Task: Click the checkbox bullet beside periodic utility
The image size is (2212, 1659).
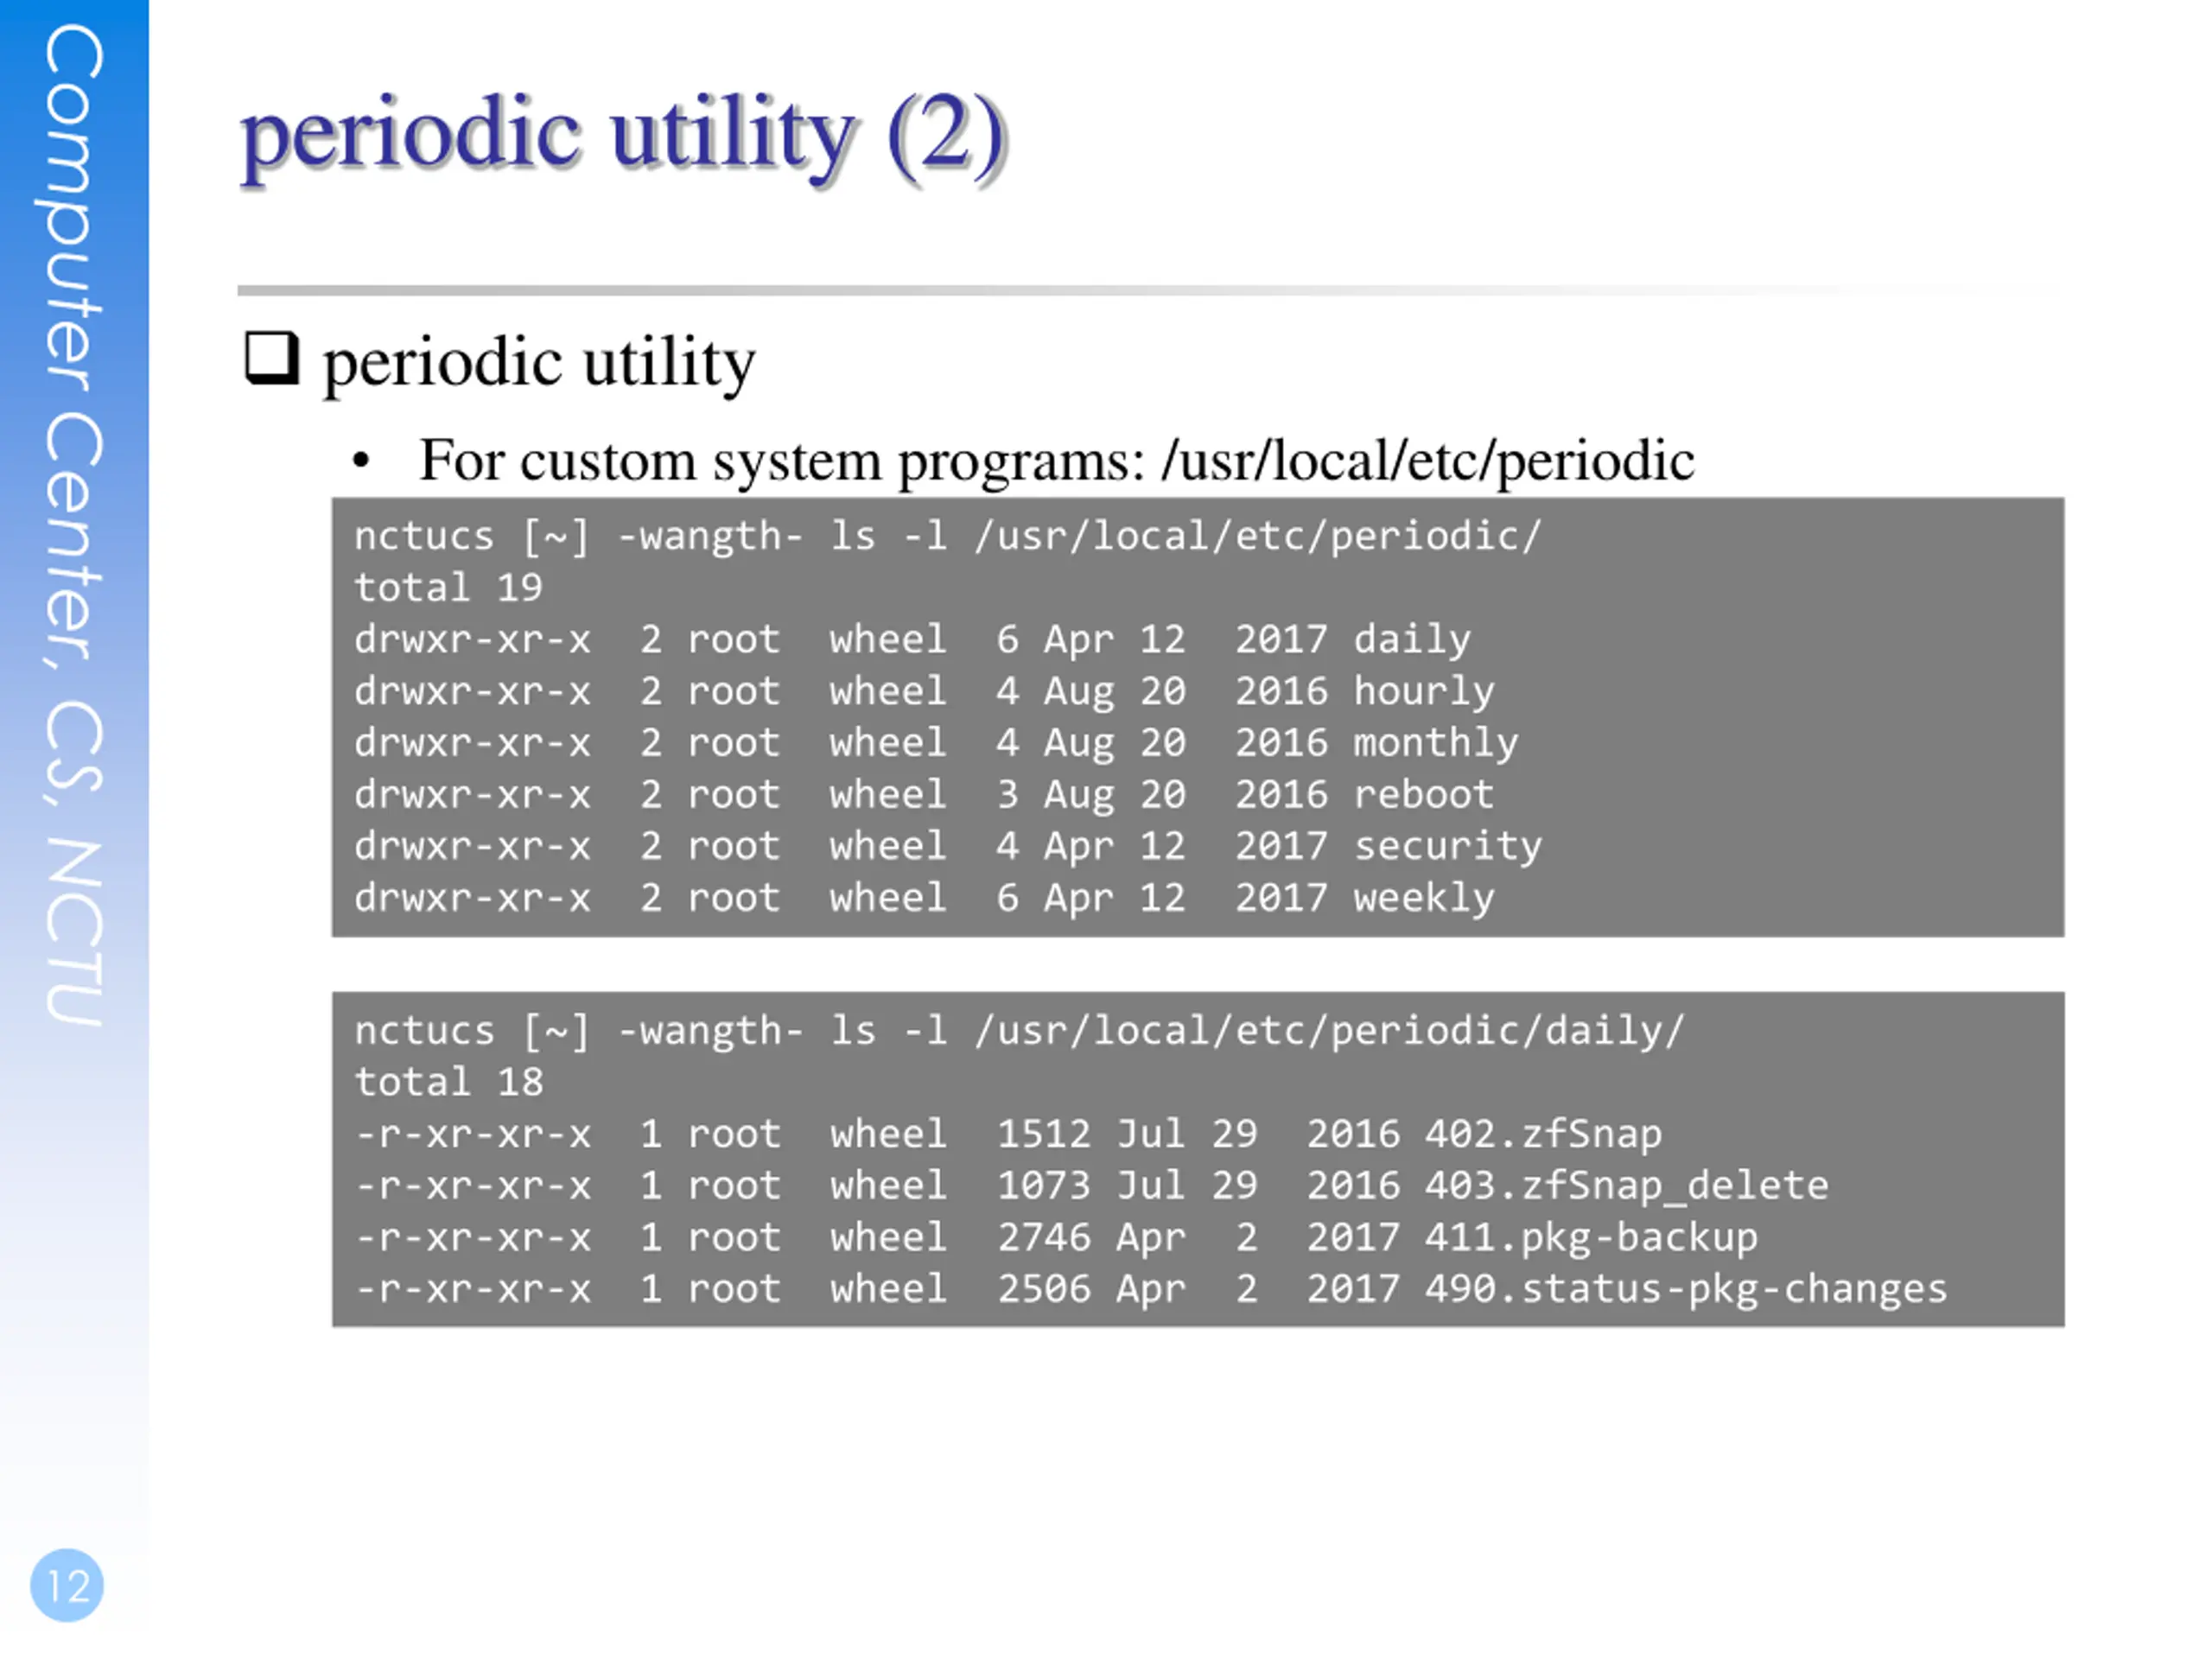Action: coord(272,359)
